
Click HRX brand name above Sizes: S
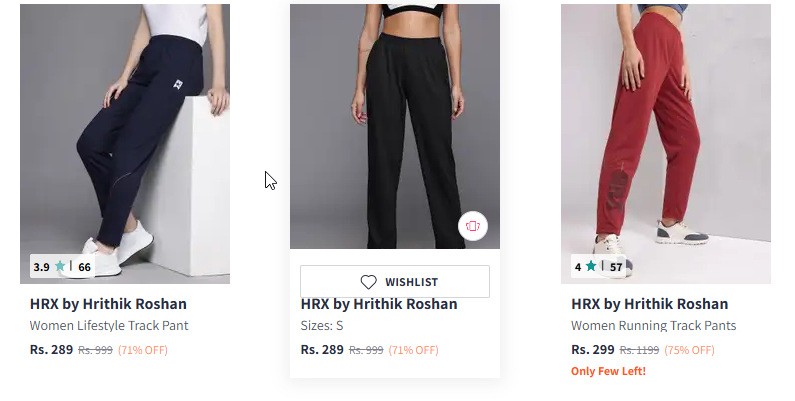379,305
